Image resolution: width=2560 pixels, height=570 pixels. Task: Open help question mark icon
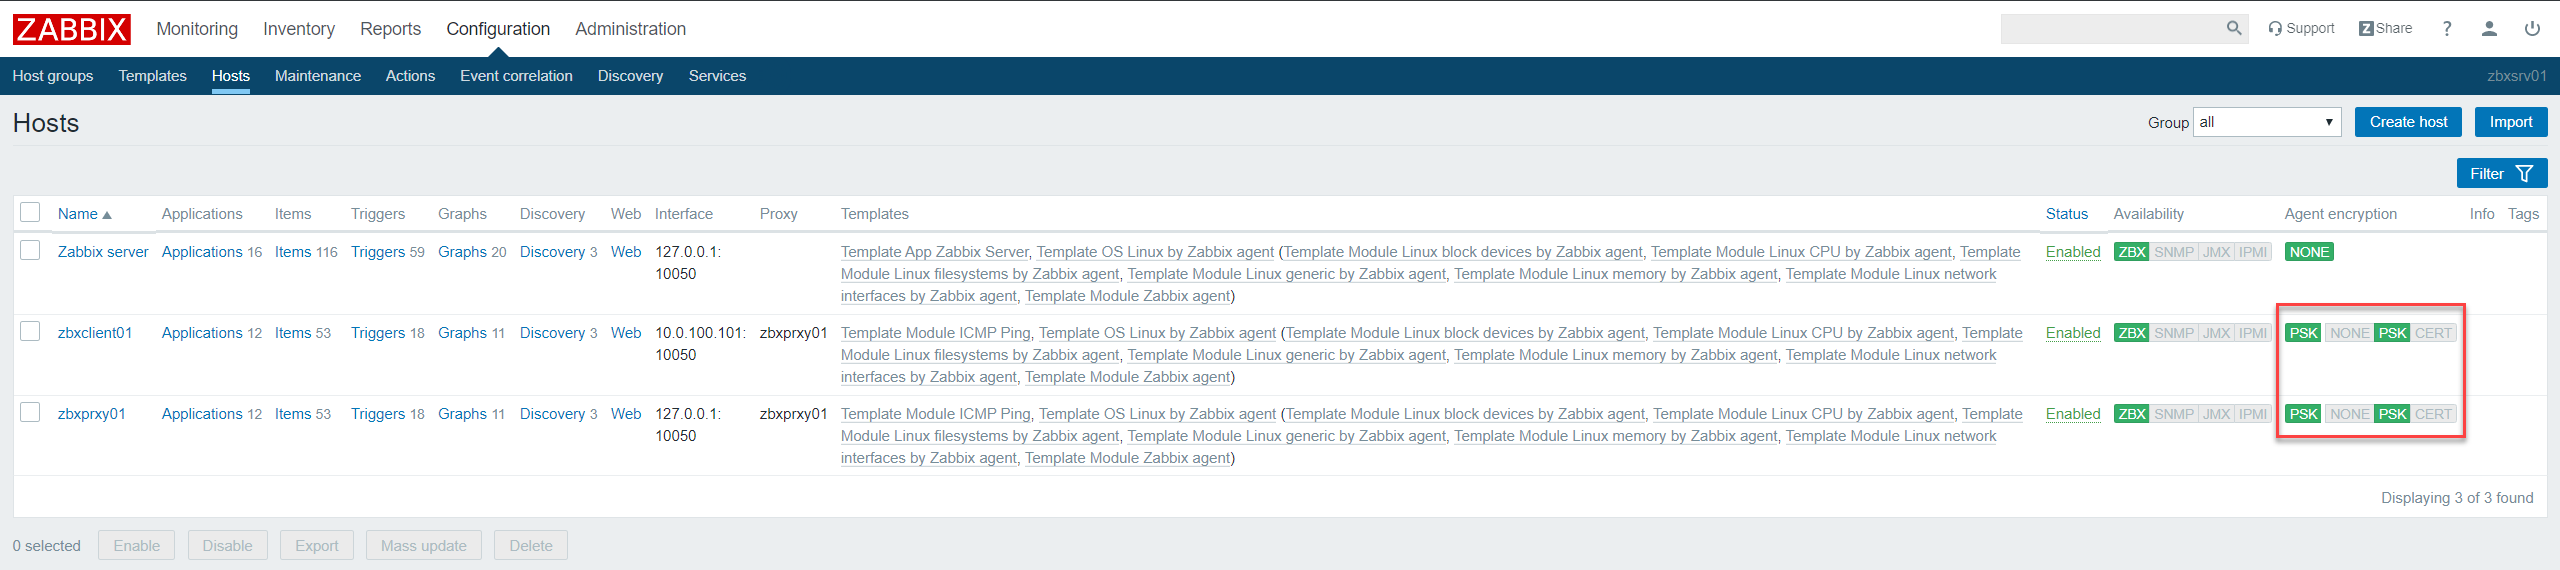[x=2447, y=29]
